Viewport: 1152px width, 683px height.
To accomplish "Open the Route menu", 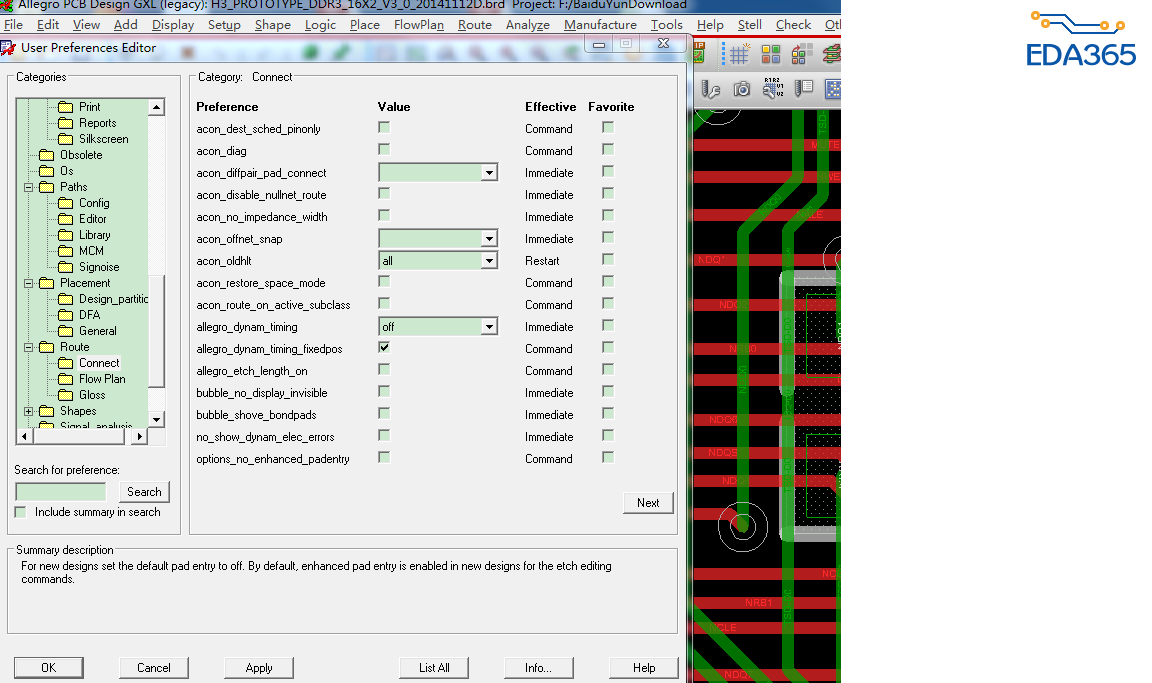I will tap(474, 25).
